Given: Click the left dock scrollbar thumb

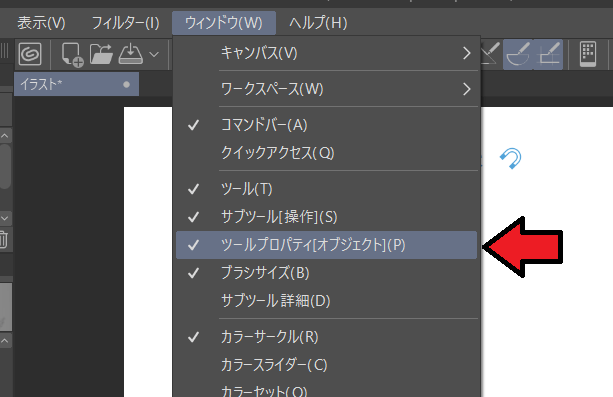Looking at the screenshot, I should (x=5, y=167).
